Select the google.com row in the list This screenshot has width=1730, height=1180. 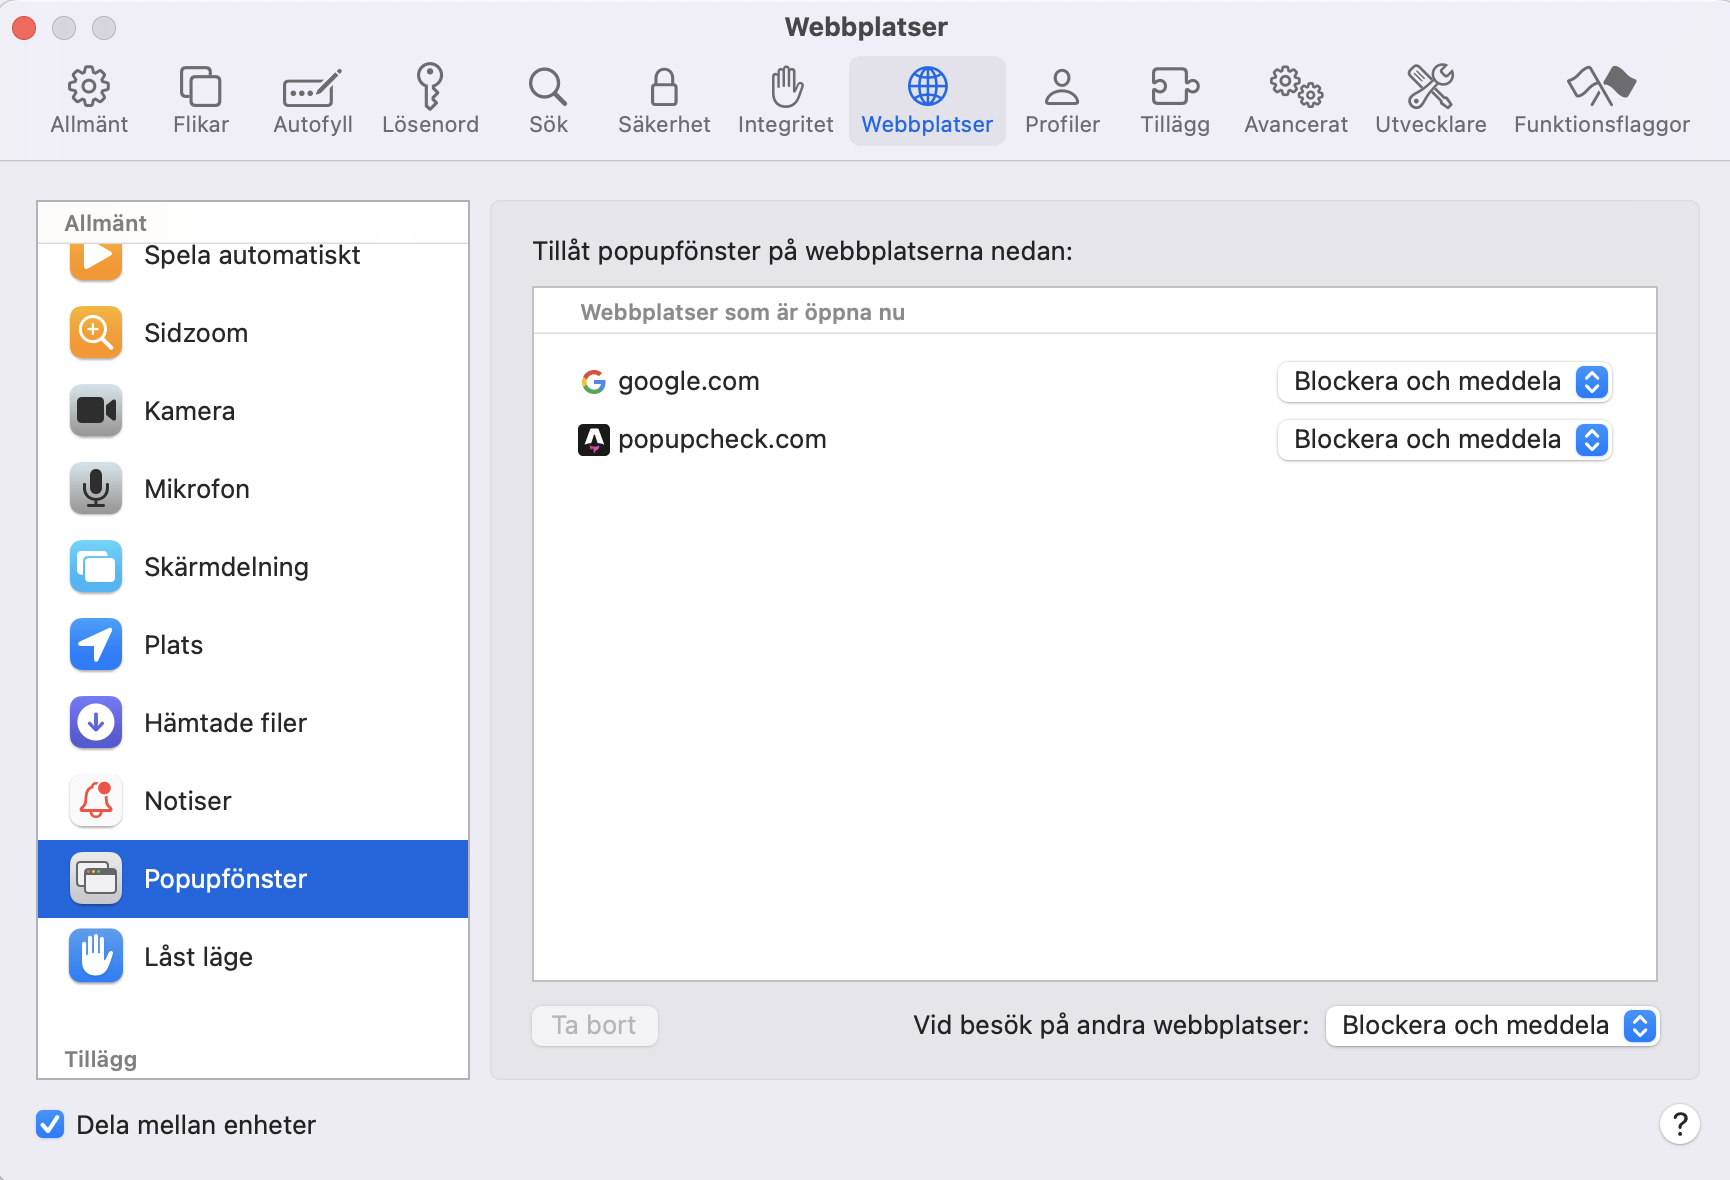tap(1095, 382)
